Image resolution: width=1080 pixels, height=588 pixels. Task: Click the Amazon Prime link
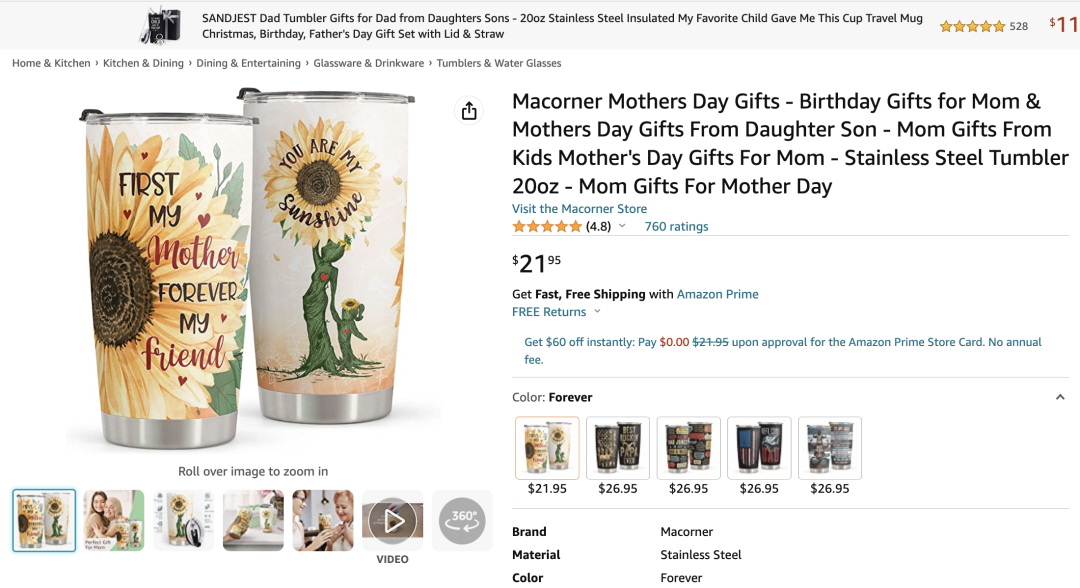(717, 294)
